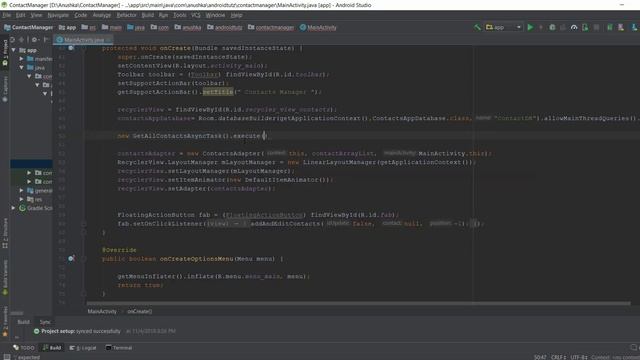640x360 pixels.
Task: Switch to the Build tab in Build panel
Action: coord(23,322)
